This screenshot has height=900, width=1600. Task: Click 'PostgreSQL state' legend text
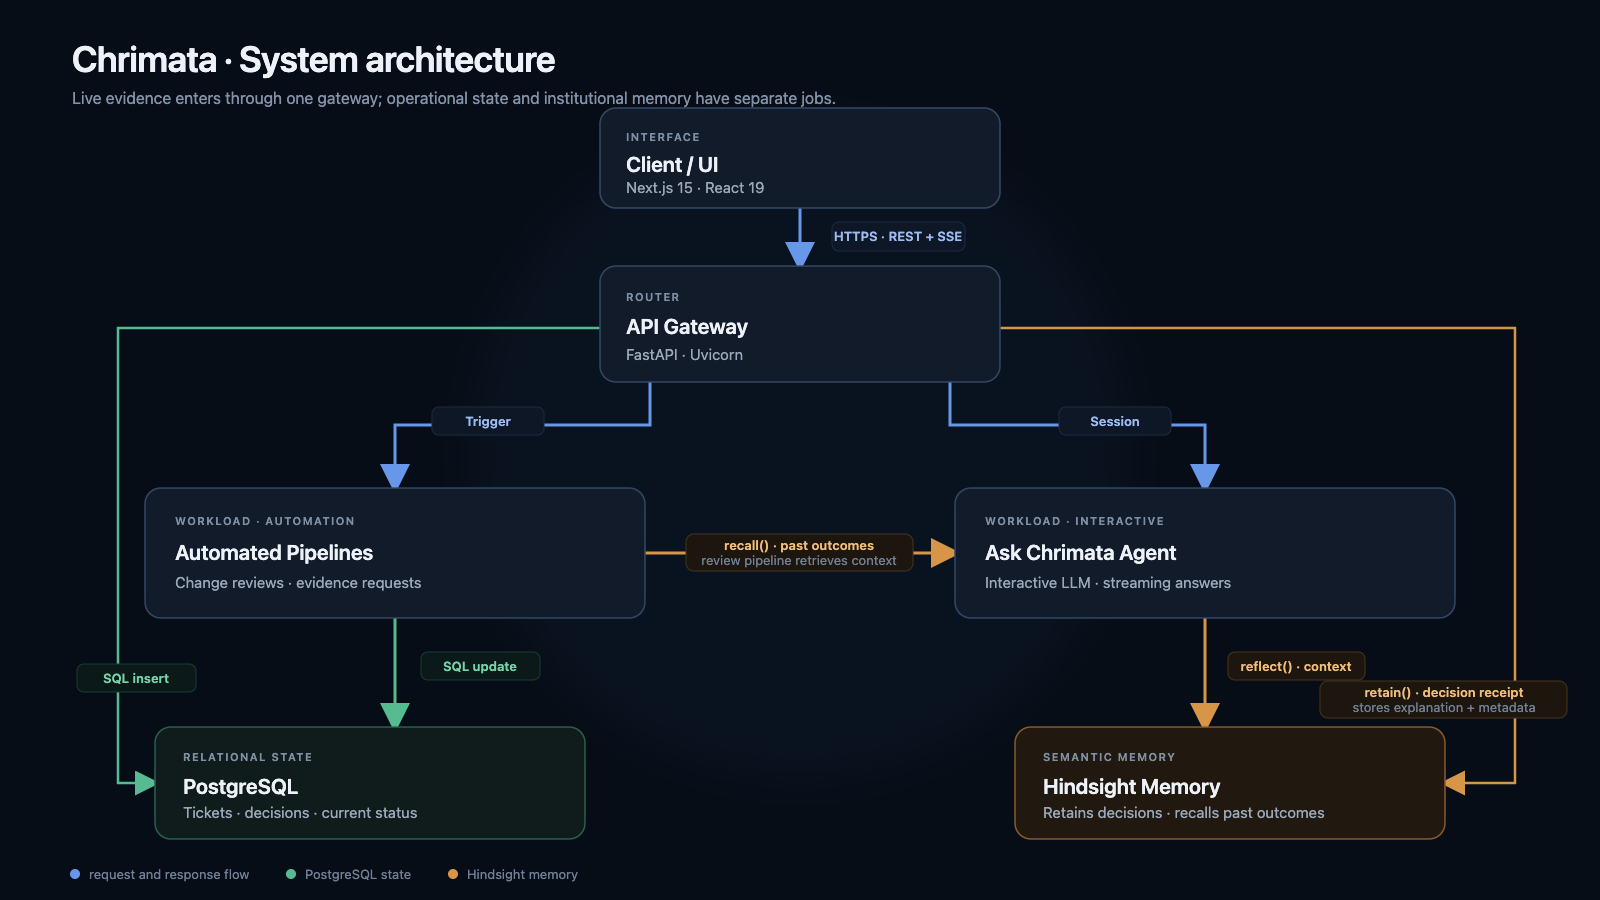pos(358,875)
